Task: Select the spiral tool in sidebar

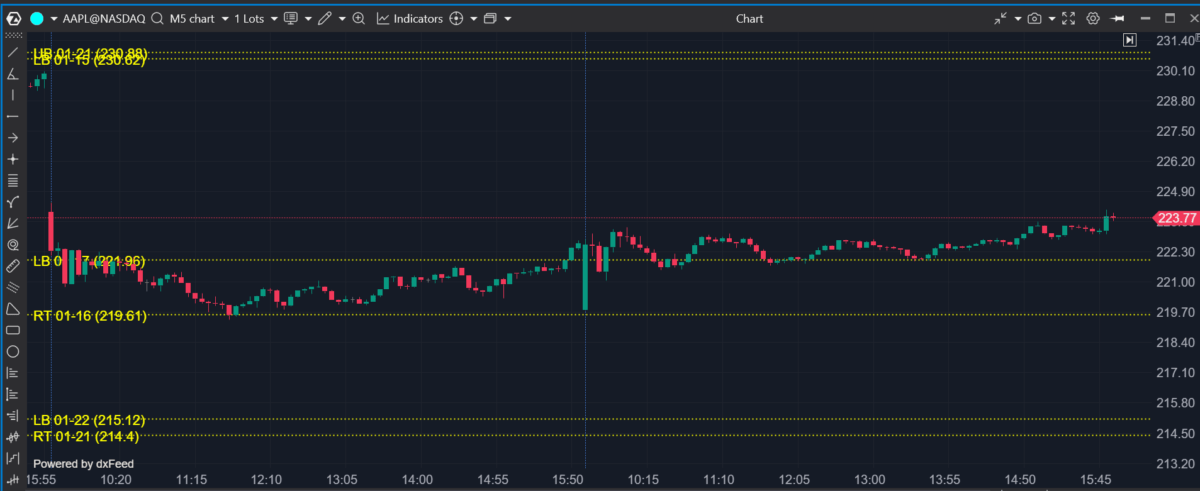Action: coord(12,245)
